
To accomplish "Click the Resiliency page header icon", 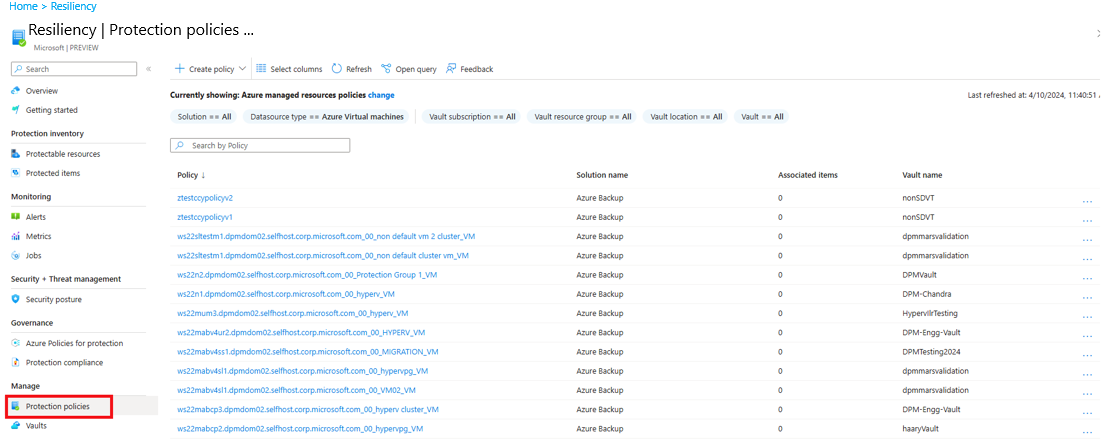I will click(x=18, y=38).
